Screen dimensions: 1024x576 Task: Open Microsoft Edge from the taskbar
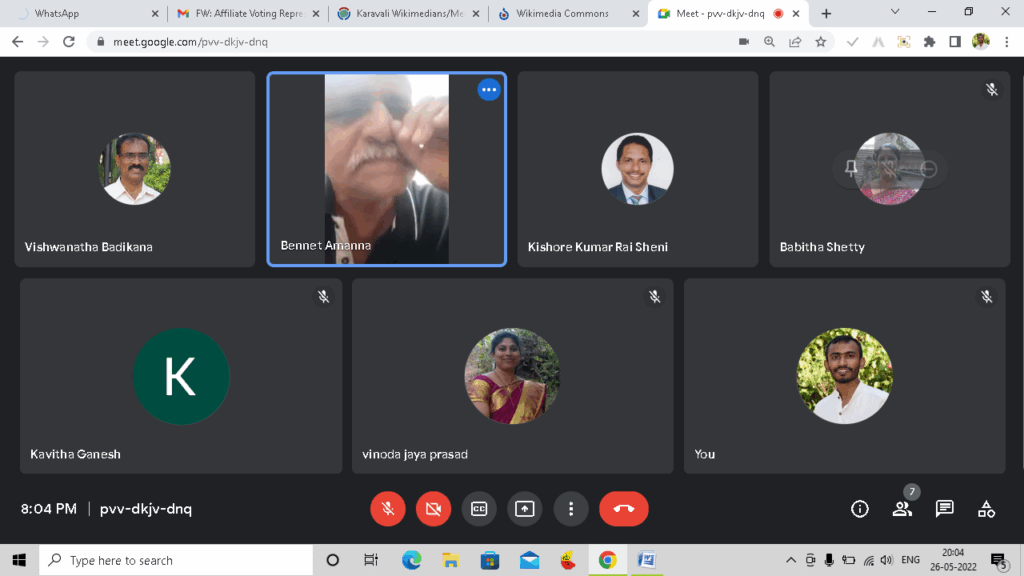(x=412, y=560)
